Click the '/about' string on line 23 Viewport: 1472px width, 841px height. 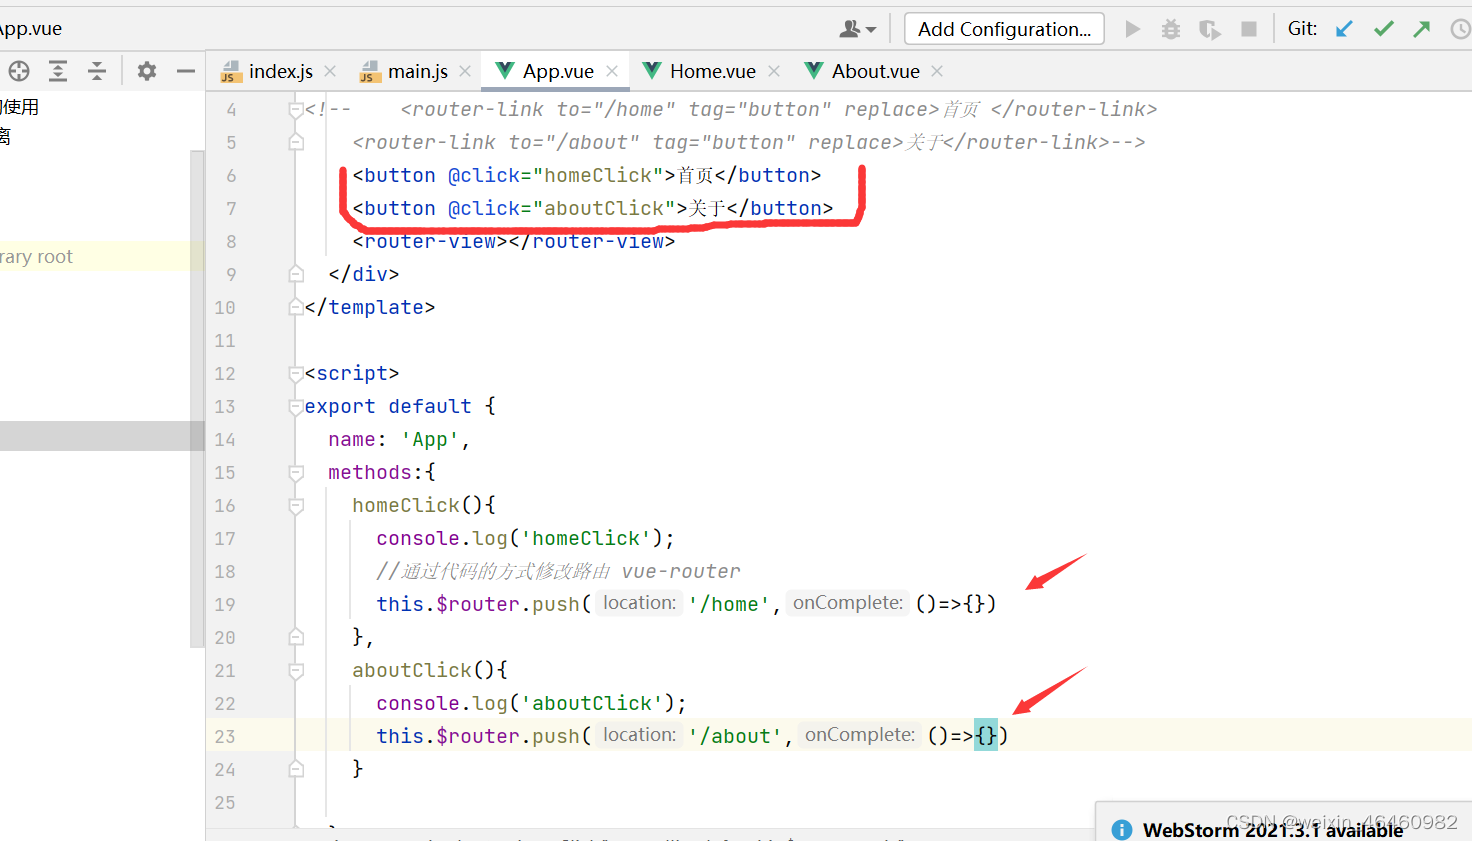point(735,737)
